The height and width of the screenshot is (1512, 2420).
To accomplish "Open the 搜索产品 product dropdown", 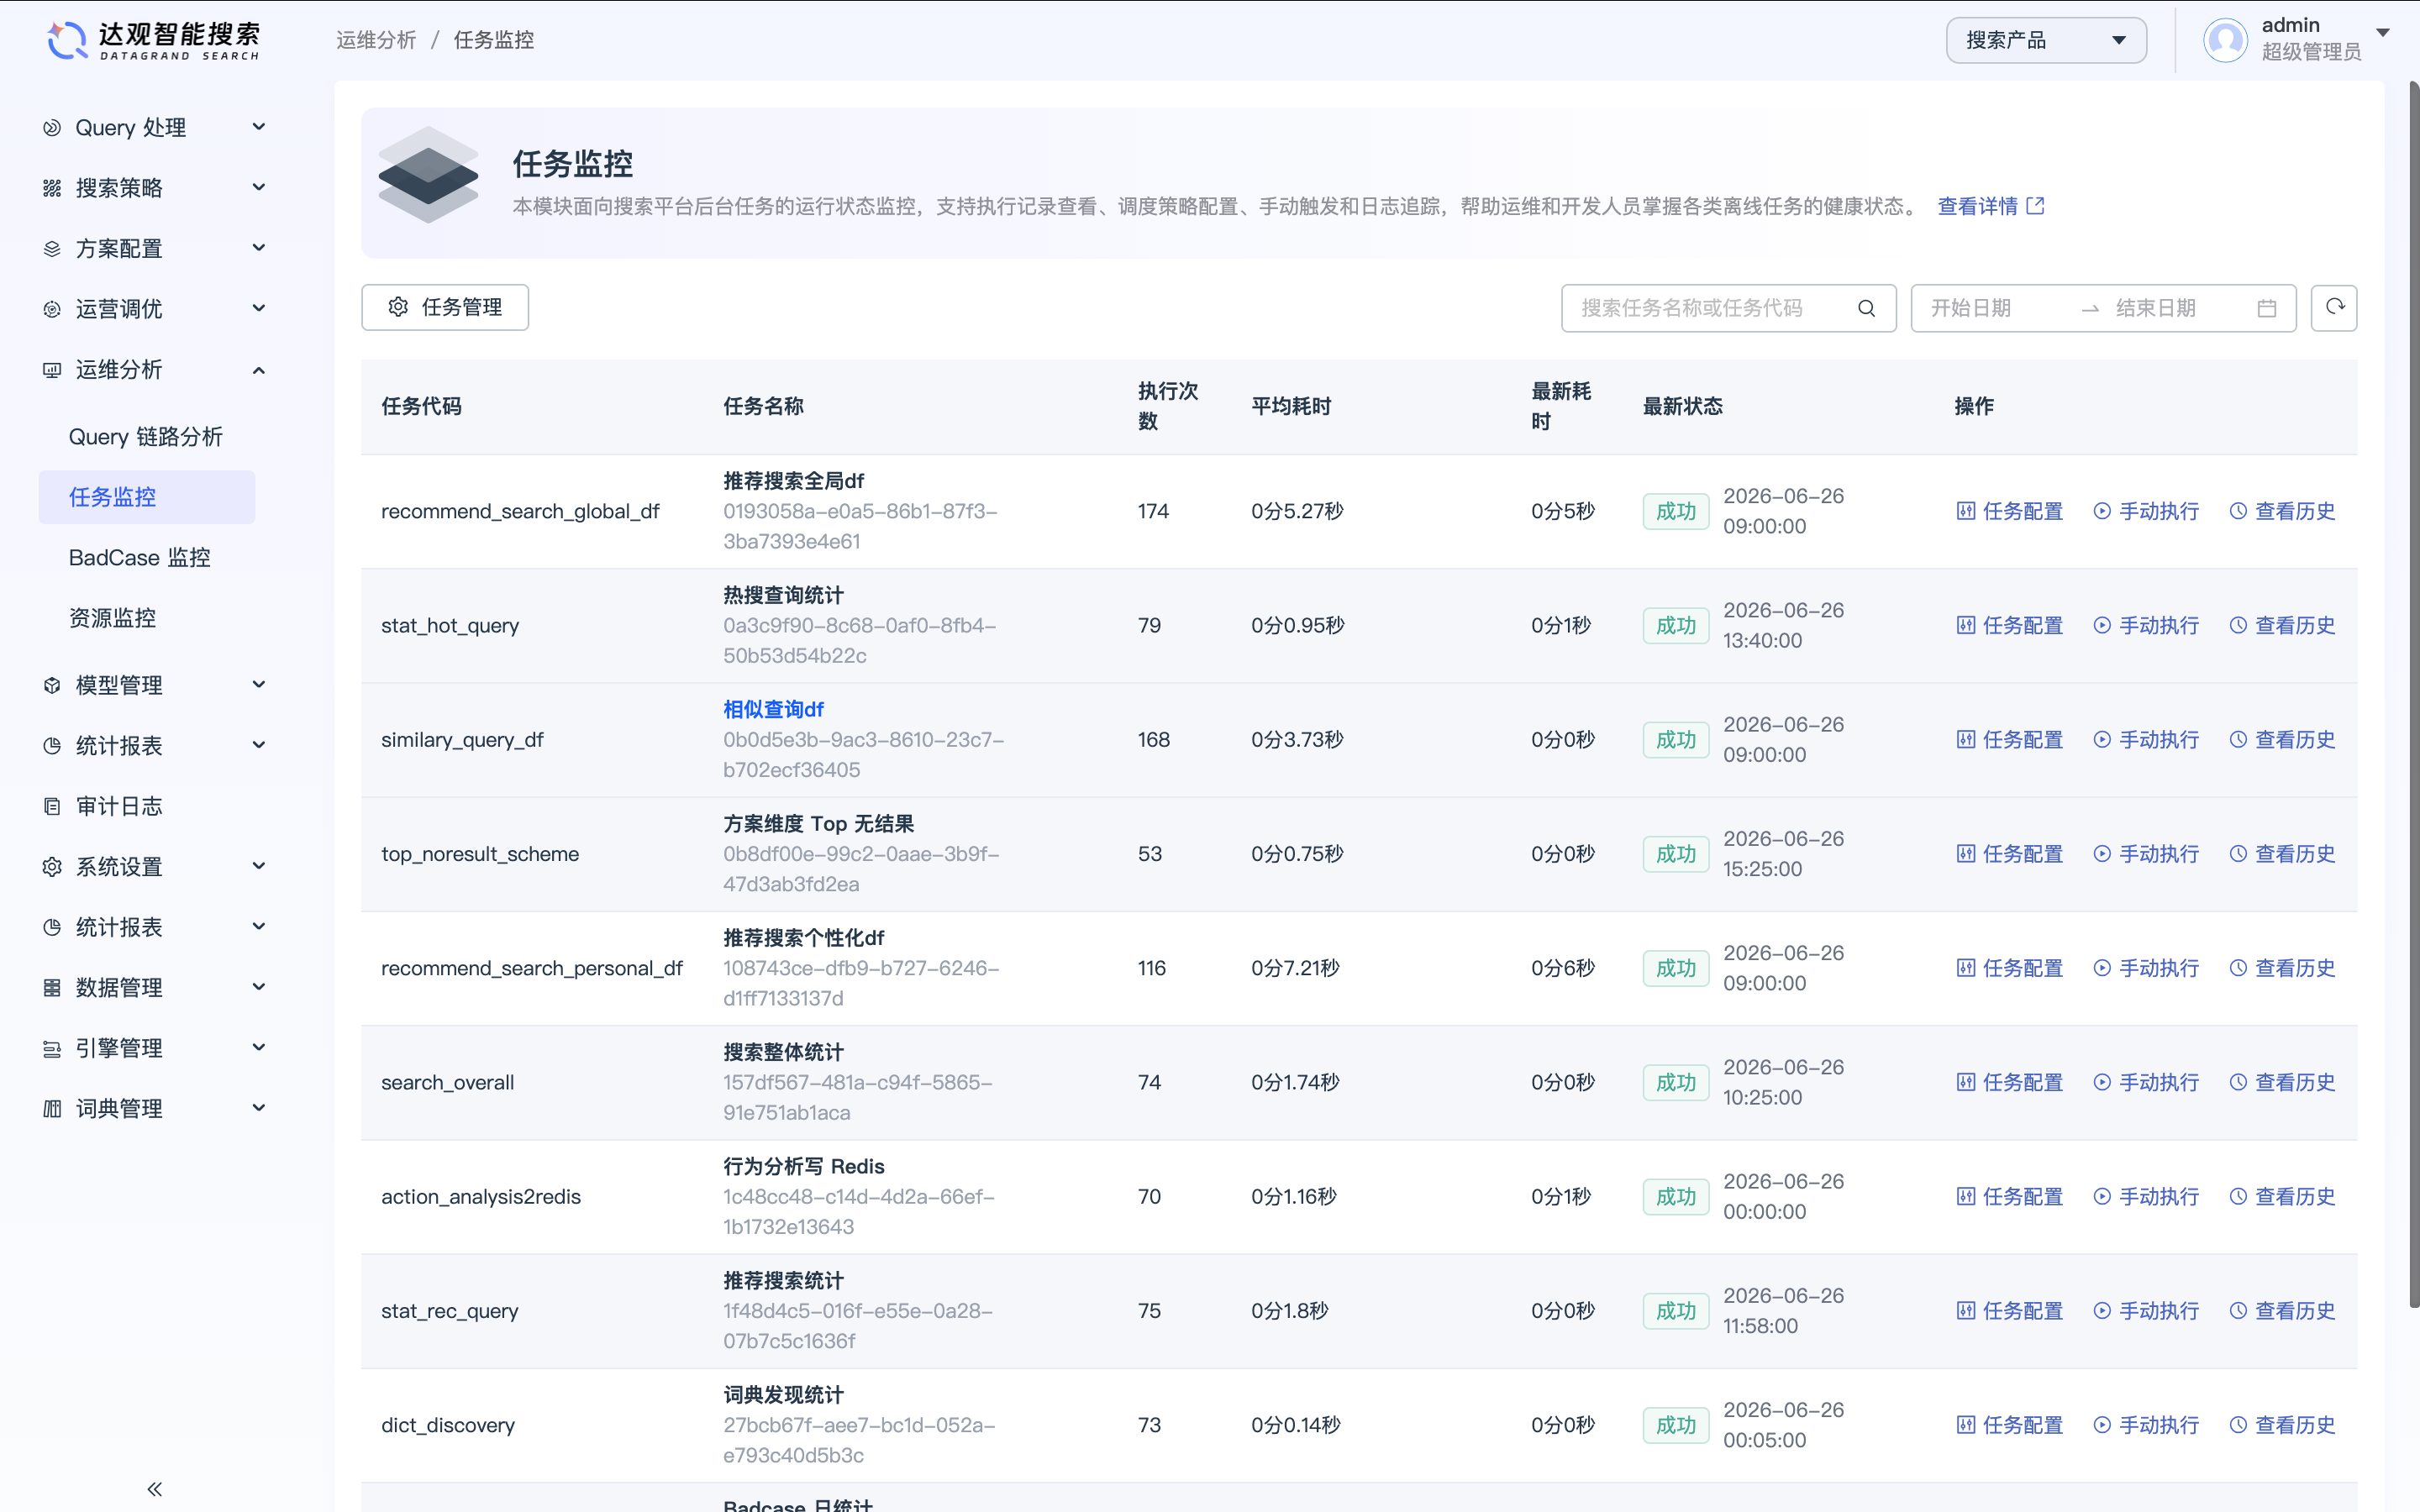I will (x=2046, y=40).
